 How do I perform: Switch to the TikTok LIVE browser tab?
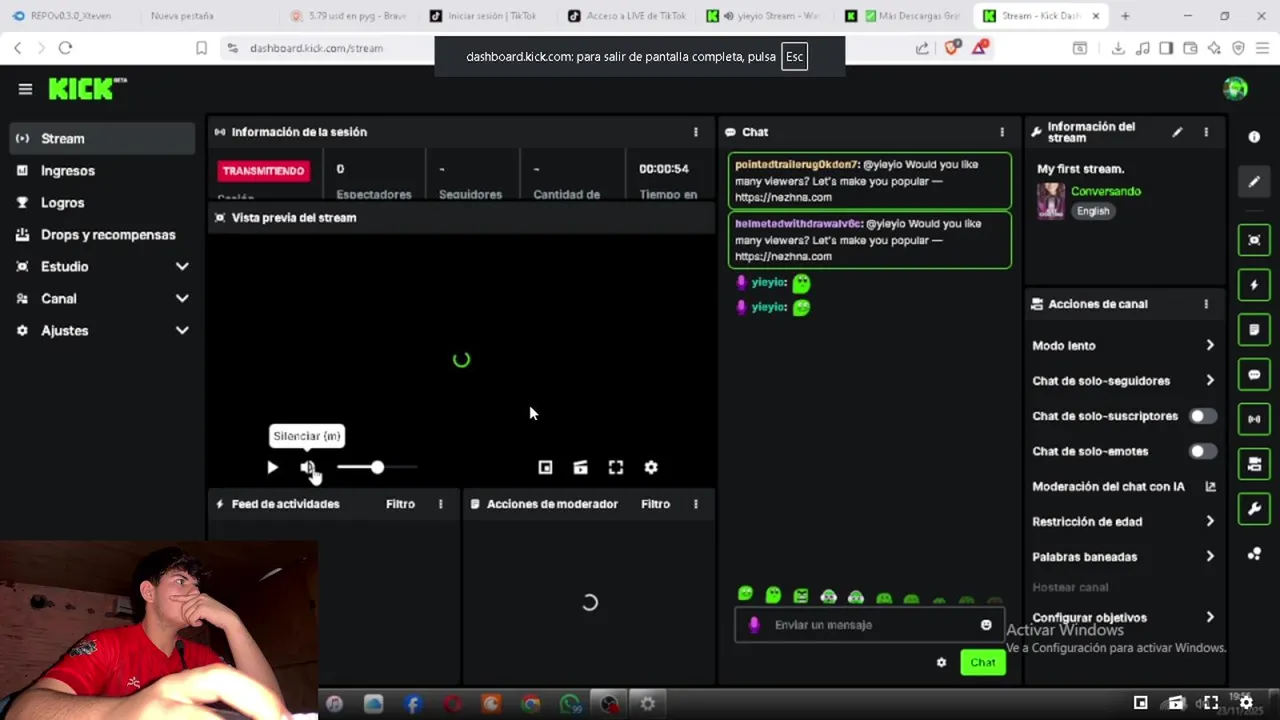[x=628, y=16]
